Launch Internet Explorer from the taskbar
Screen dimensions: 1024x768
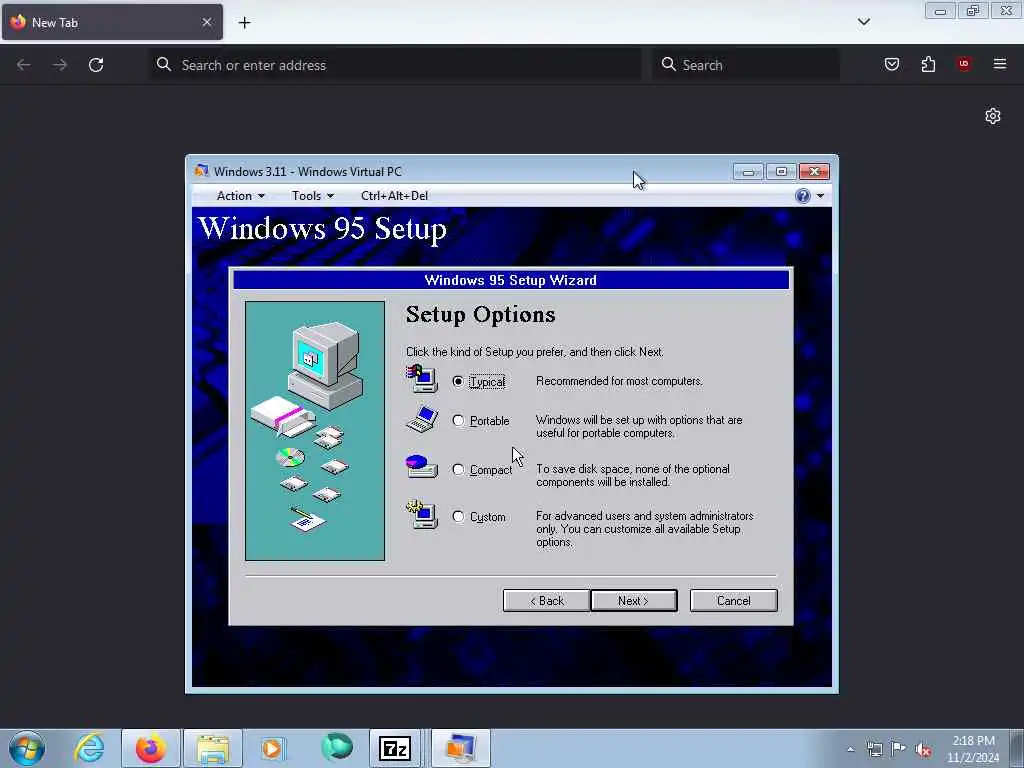[89, 748]
